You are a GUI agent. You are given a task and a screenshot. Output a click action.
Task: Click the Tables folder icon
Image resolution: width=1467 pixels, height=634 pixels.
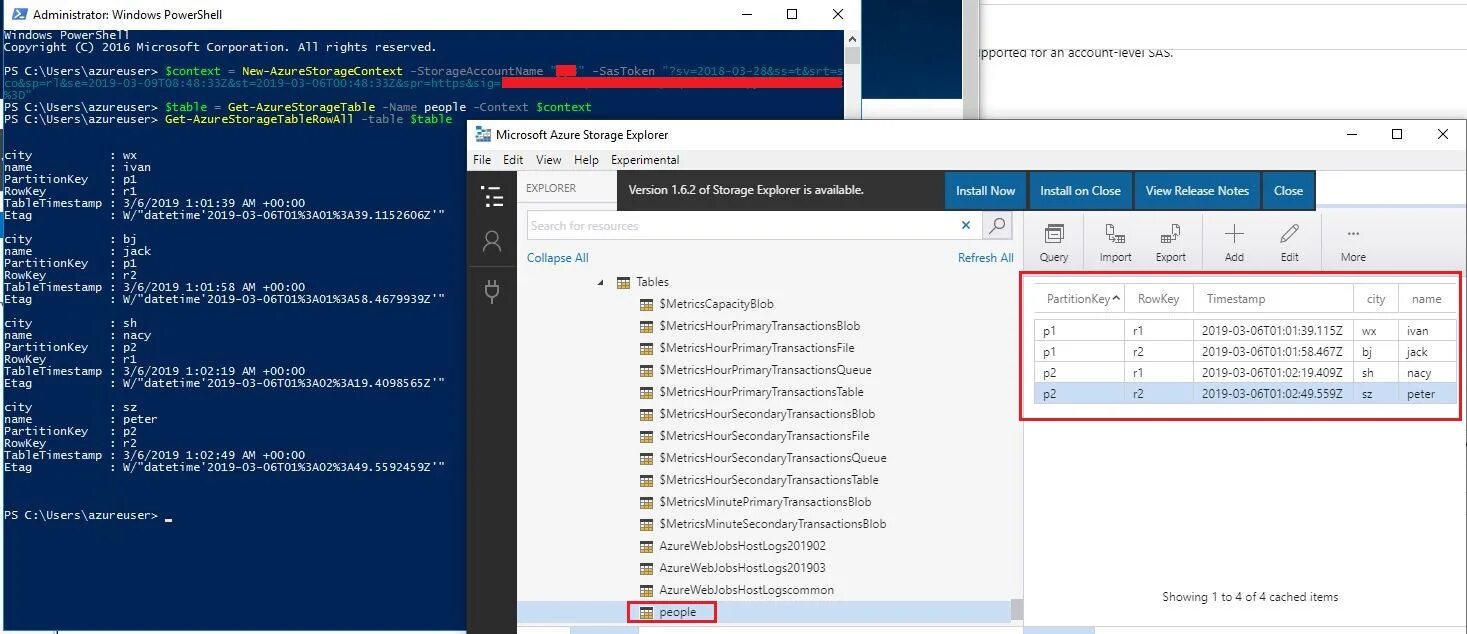(623, 282)
